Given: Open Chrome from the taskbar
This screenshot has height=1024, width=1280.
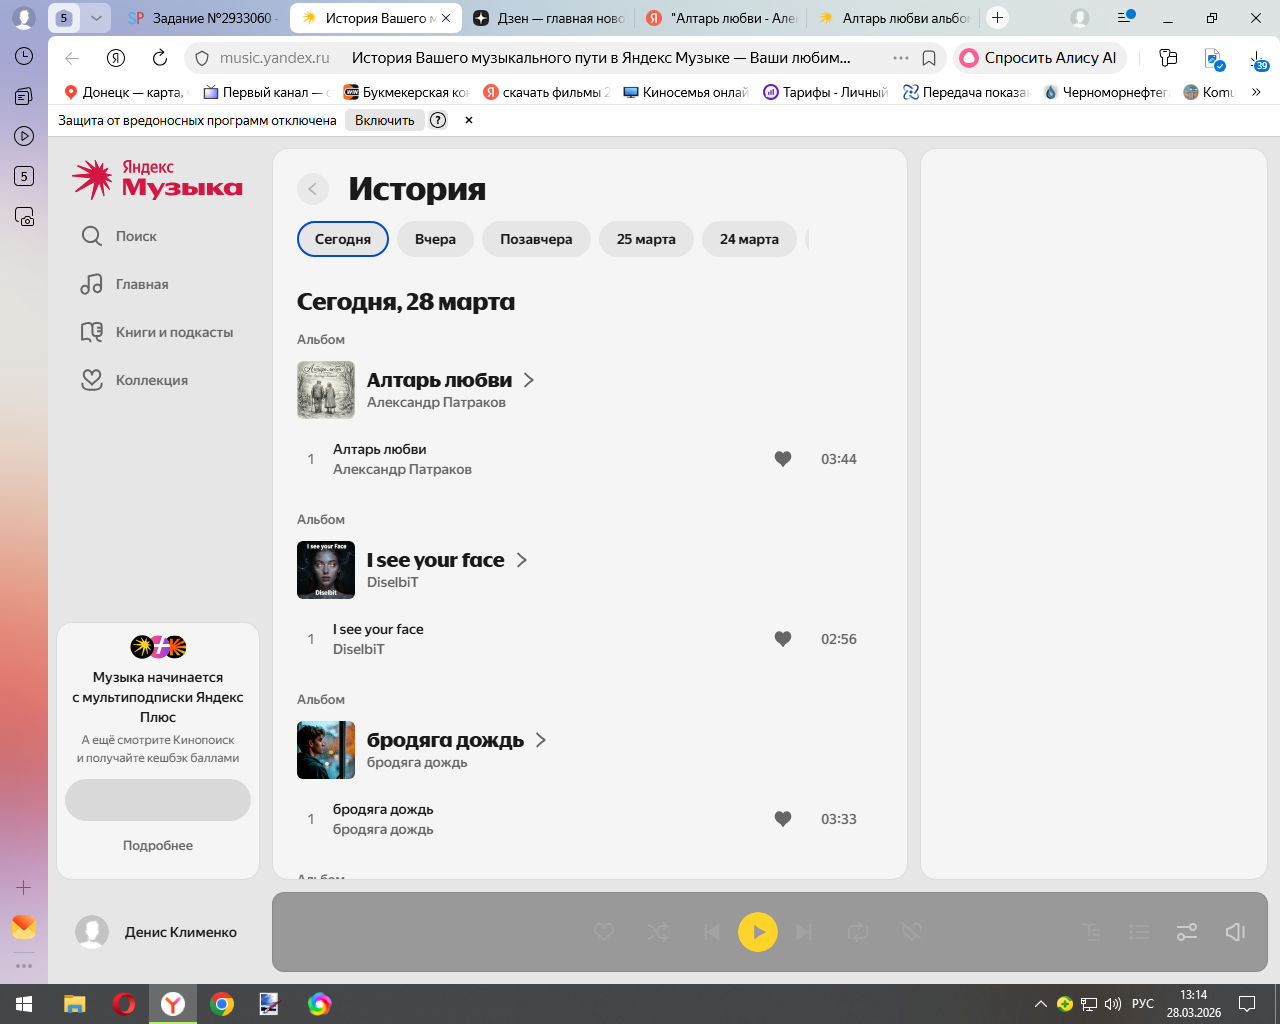Looking at the screenshot, I should [x=222, y=1004].
